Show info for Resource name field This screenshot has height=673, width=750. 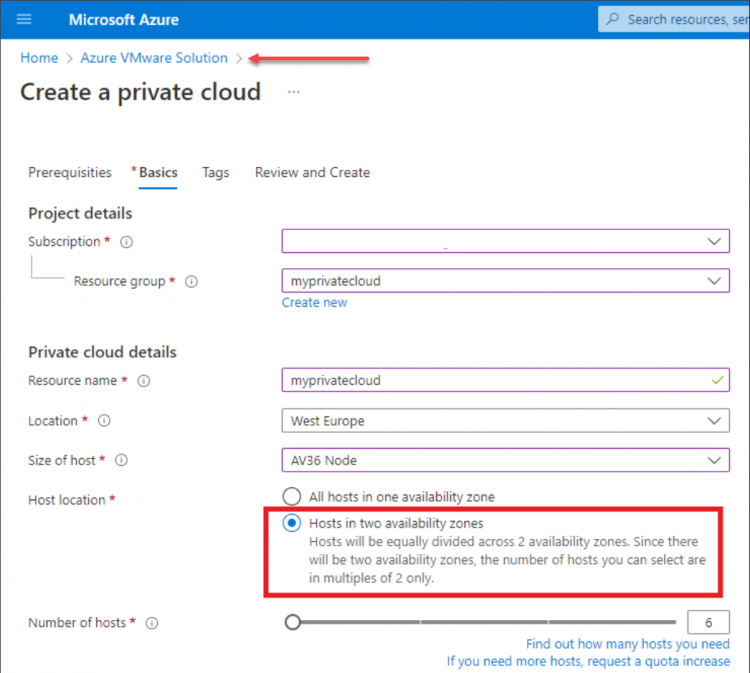point(143,381)
